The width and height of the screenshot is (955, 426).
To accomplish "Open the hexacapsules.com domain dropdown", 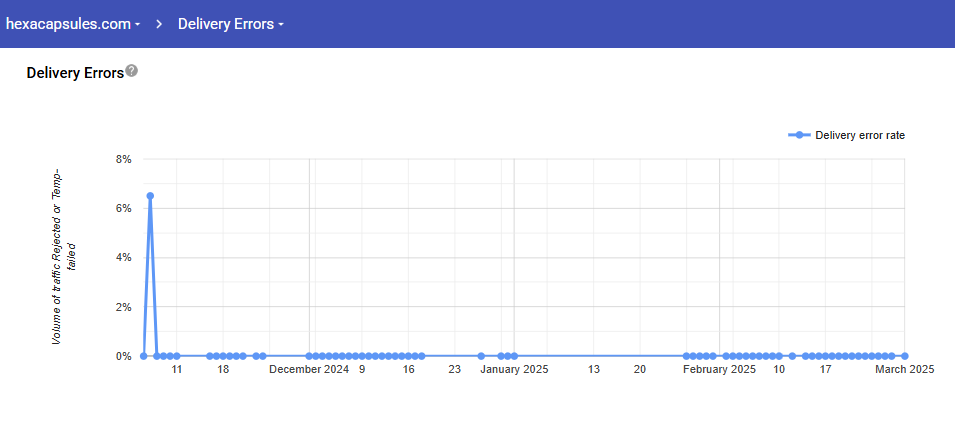I will [x=73, y=24].
